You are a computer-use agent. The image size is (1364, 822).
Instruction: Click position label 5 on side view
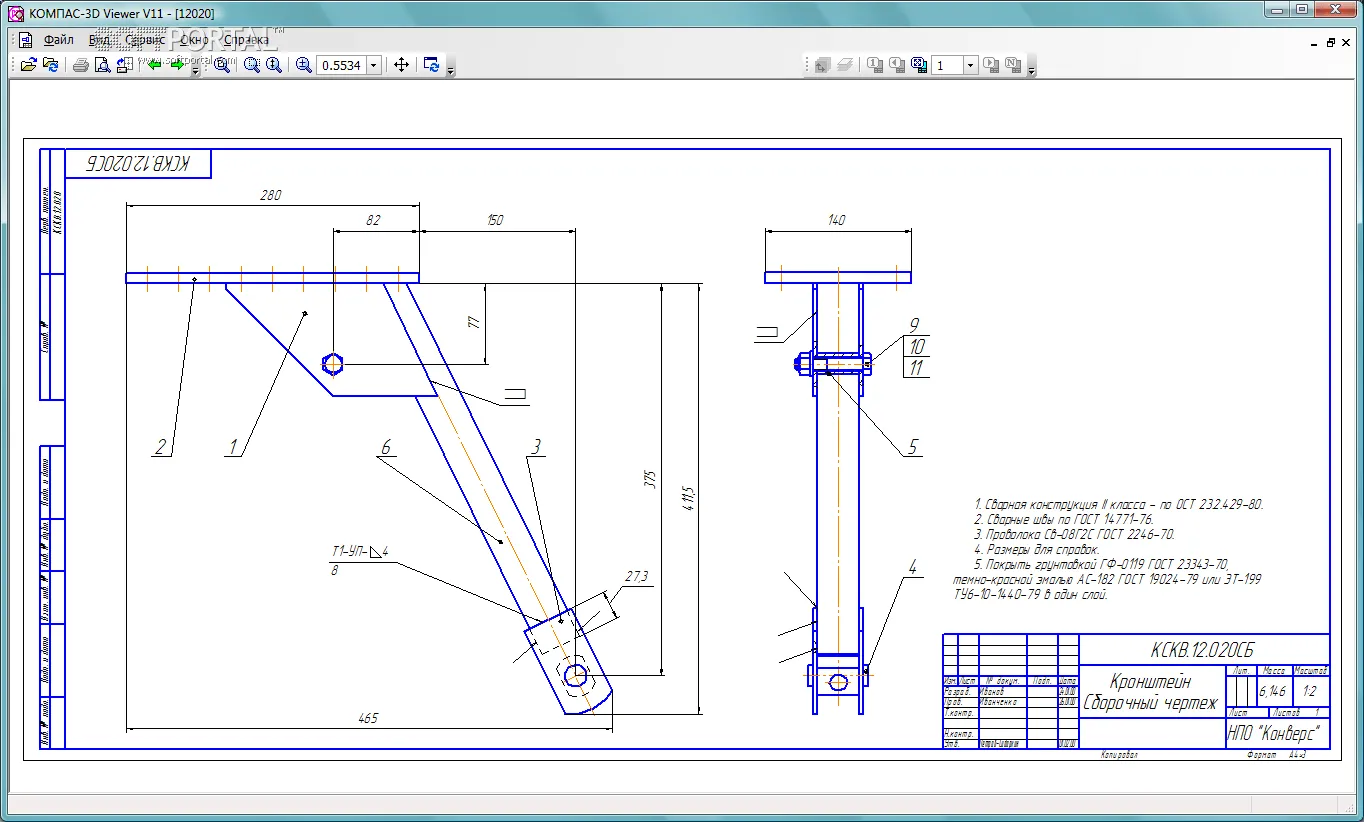coord(912,448)
